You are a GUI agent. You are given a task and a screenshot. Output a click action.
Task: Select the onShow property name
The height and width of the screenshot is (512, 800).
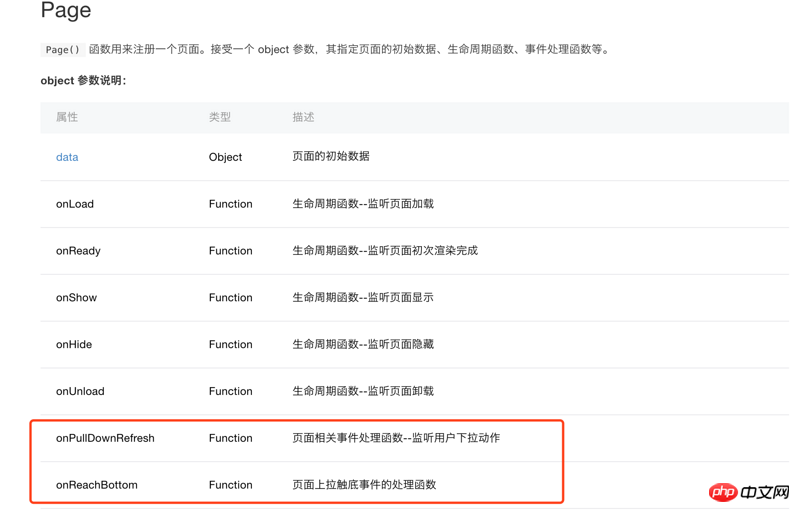pos(77,298)
